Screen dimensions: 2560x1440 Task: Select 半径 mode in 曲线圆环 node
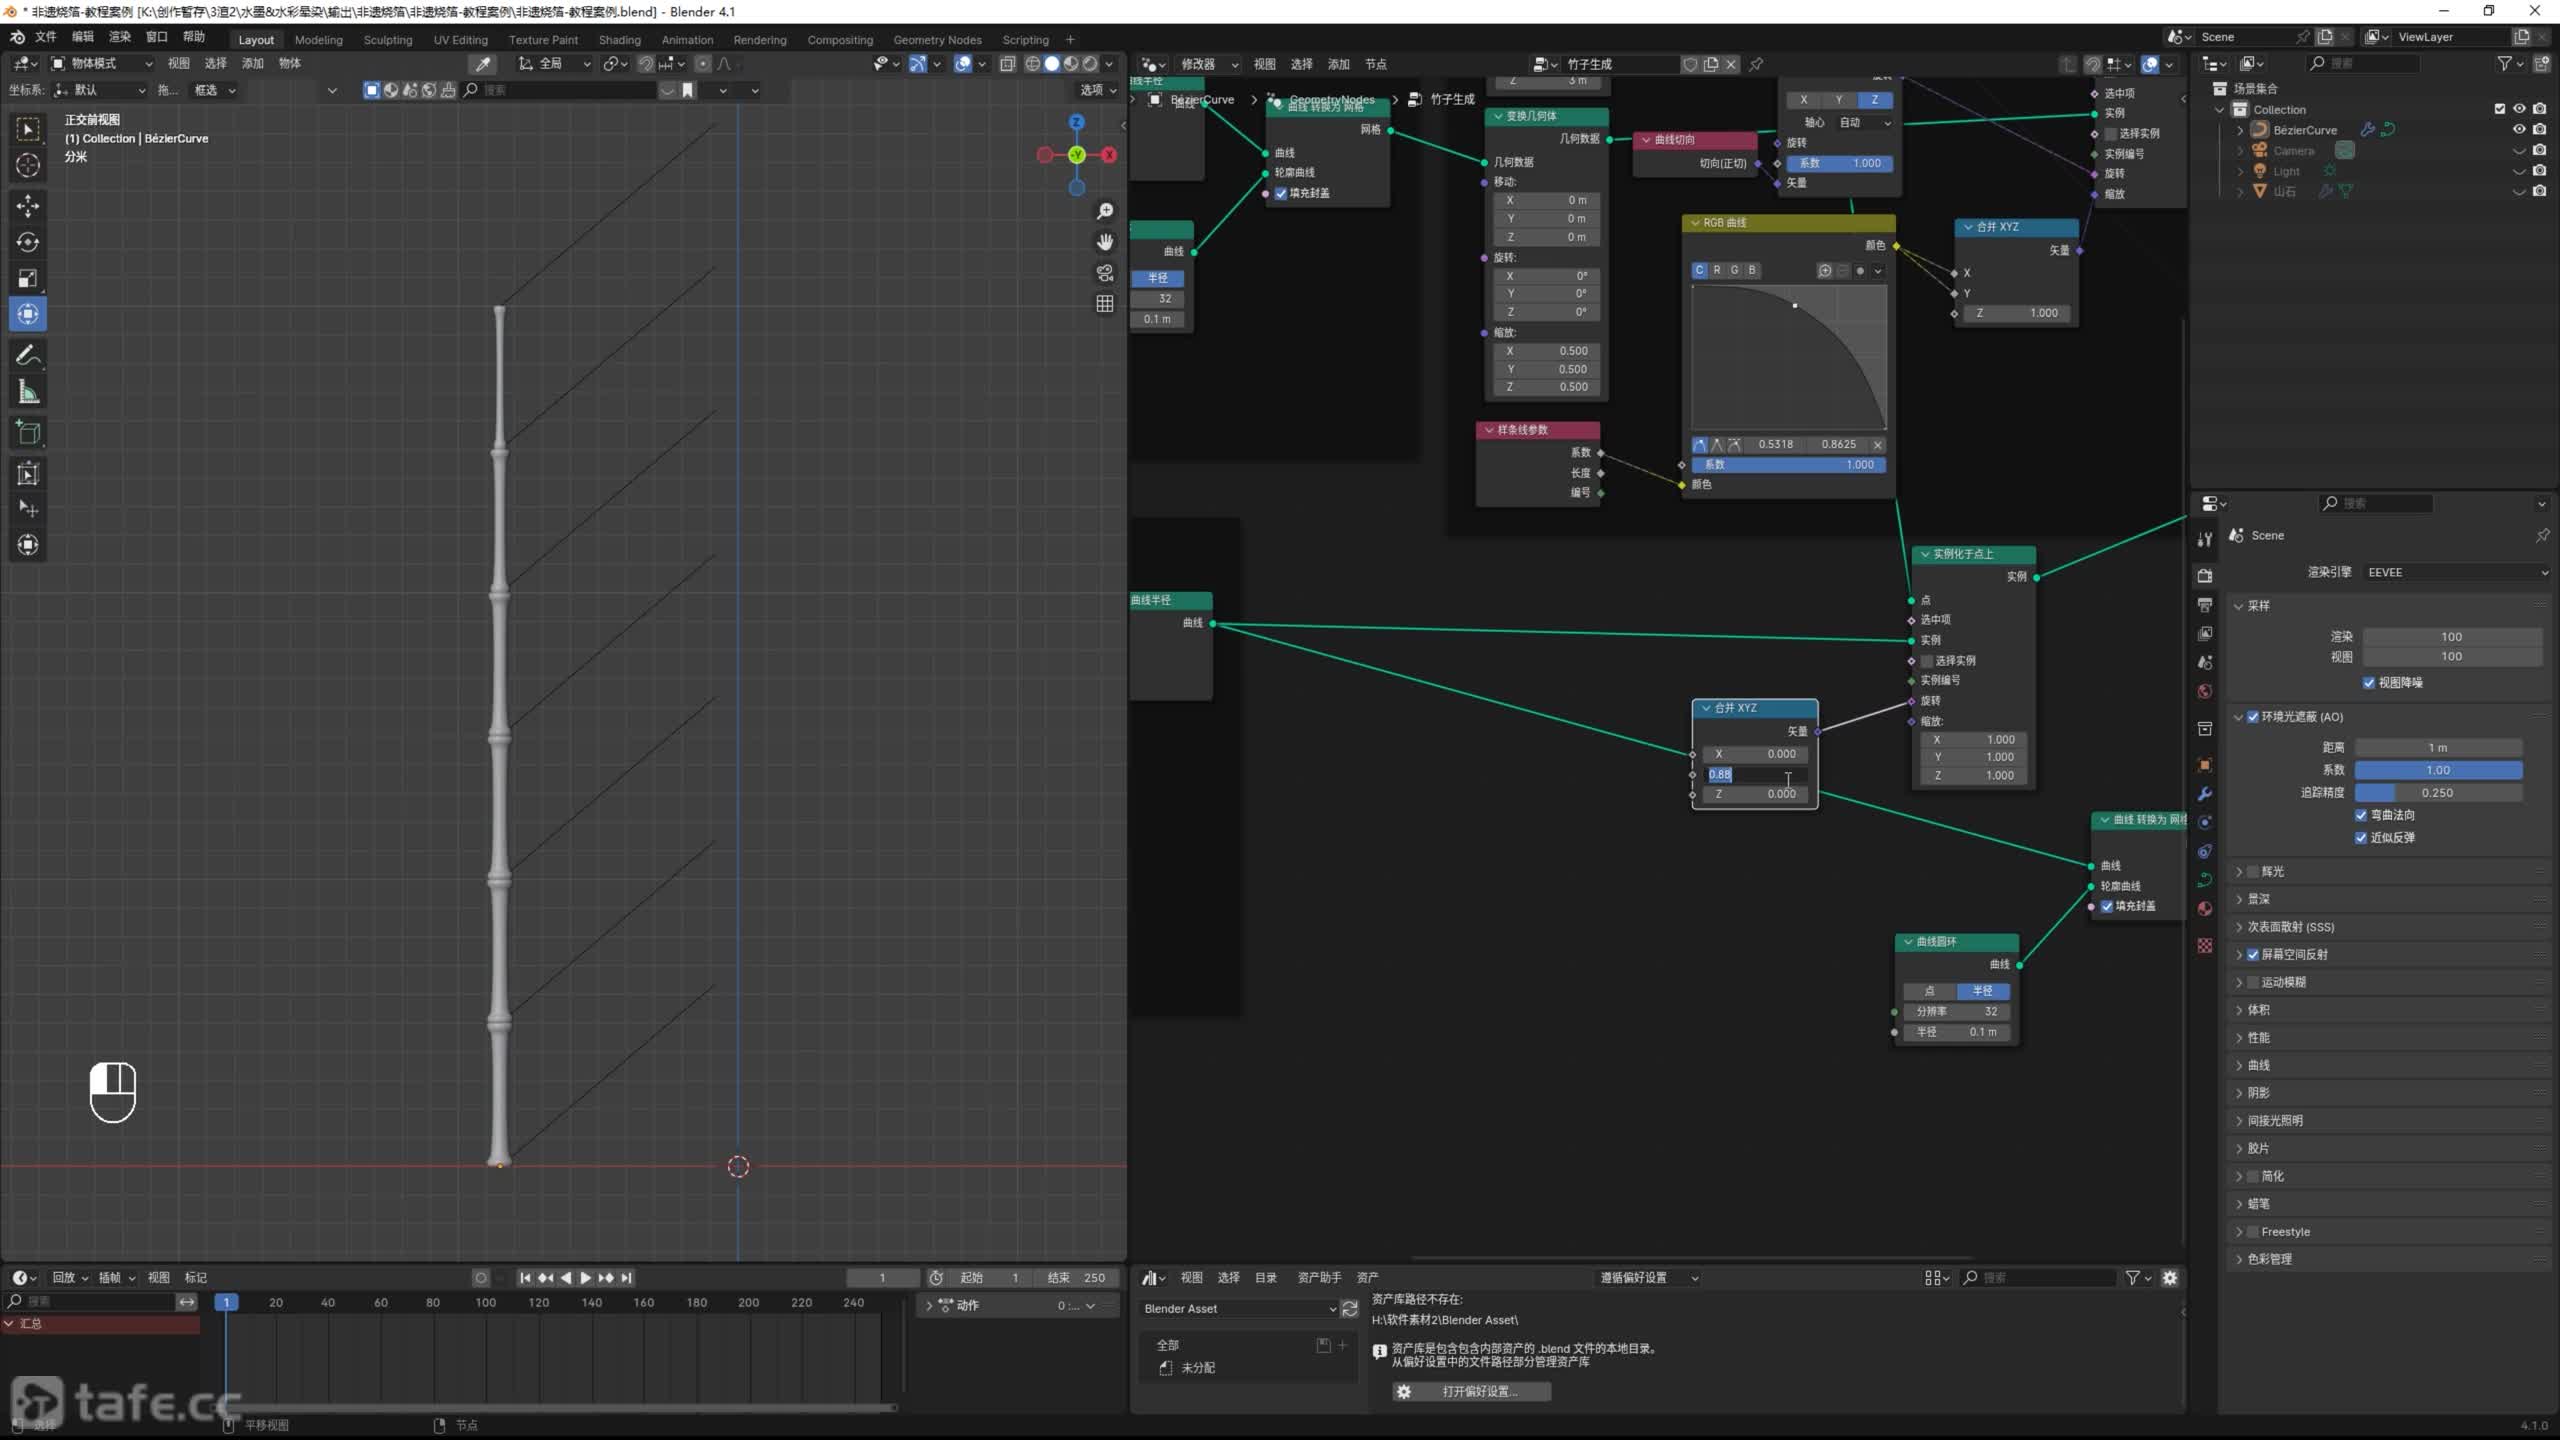tap(1982, 990)
